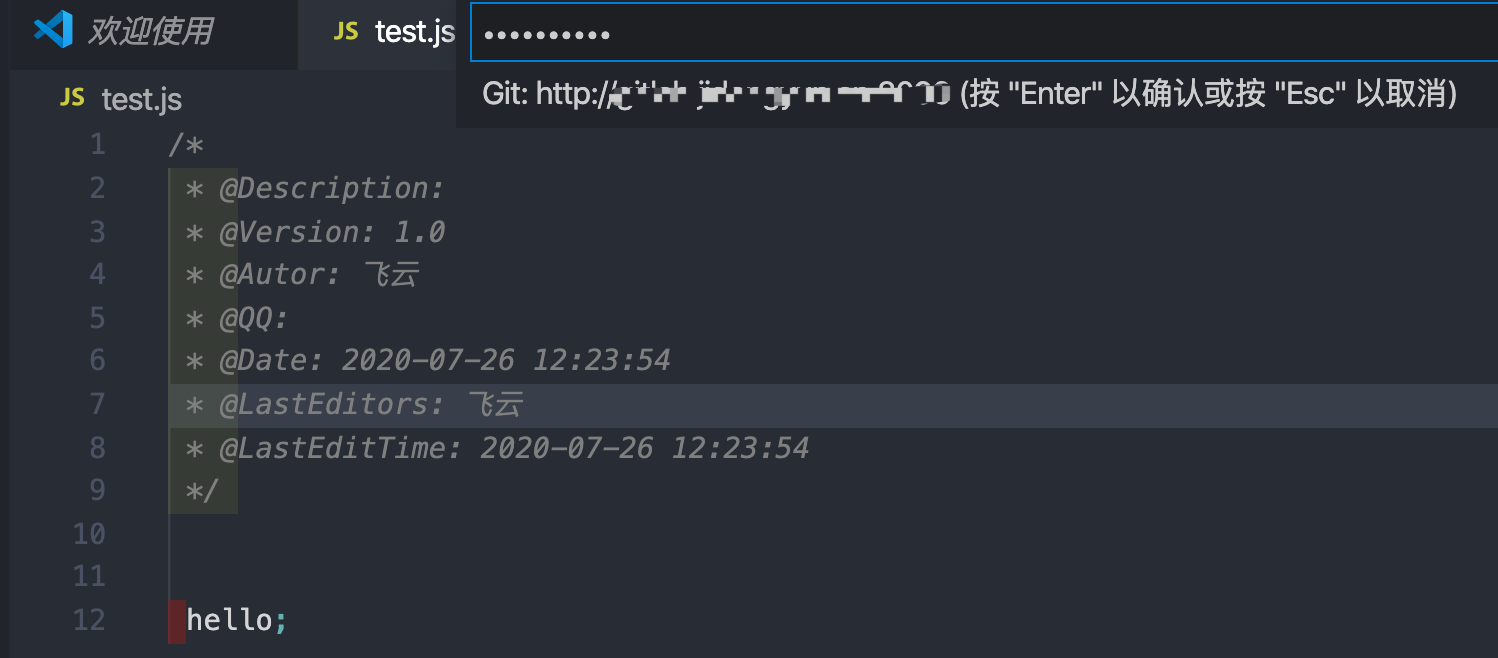Click the JS file icon in the test.js tab
1498x658 pixels.
click(346, 31)
